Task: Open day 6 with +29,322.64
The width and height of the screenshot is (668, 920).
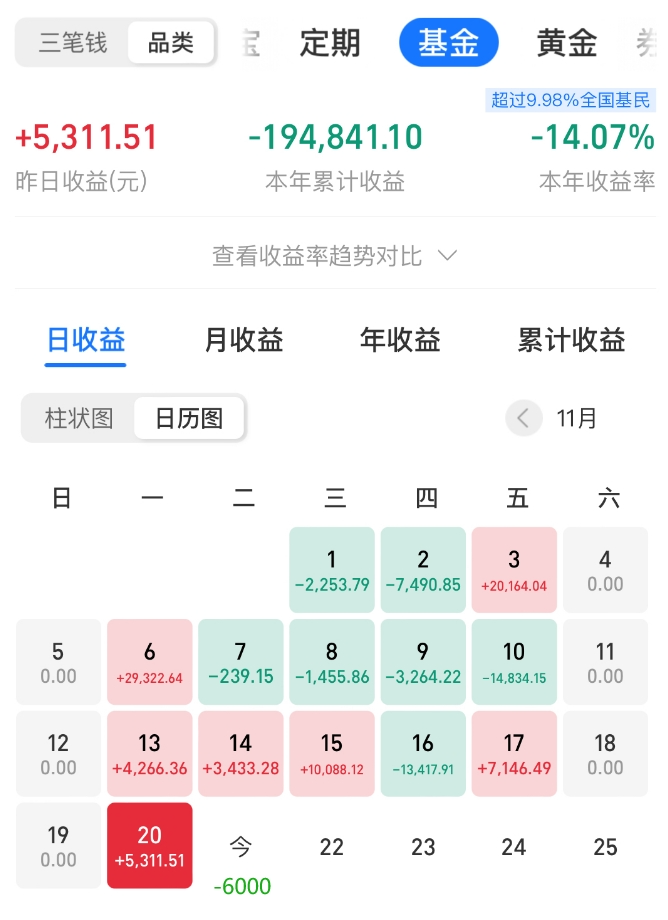Action: point(150,662)
